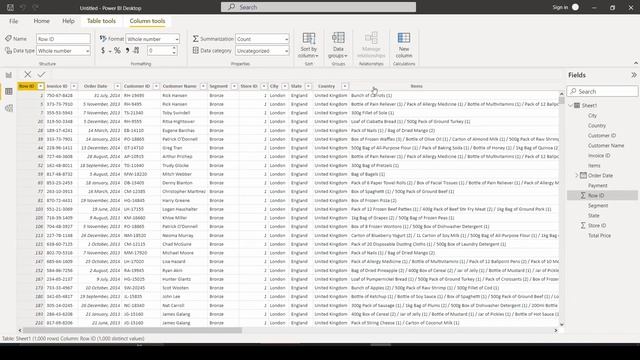Click the Sheet1 table icon

pos(577,105)
